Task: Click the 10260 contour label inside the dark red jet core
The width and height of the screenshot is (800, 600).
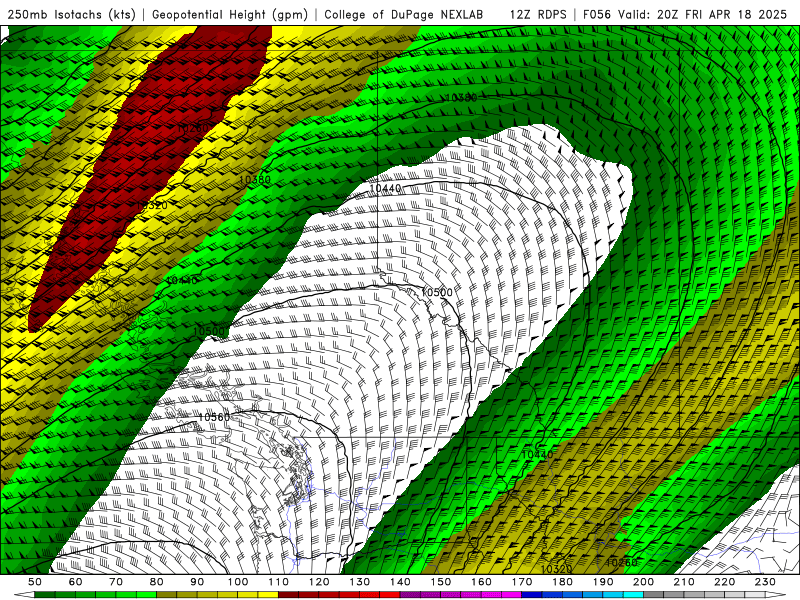Action: pos(193,128)
